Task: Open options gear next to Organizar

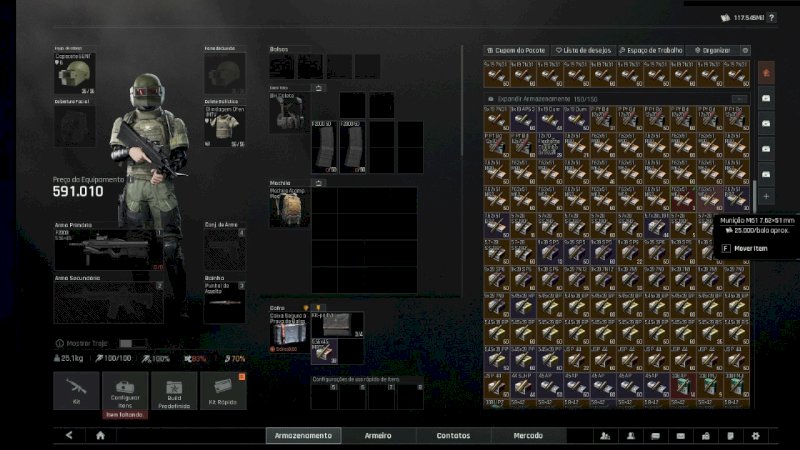Action: pyautogui.click(x=745, y=50)
